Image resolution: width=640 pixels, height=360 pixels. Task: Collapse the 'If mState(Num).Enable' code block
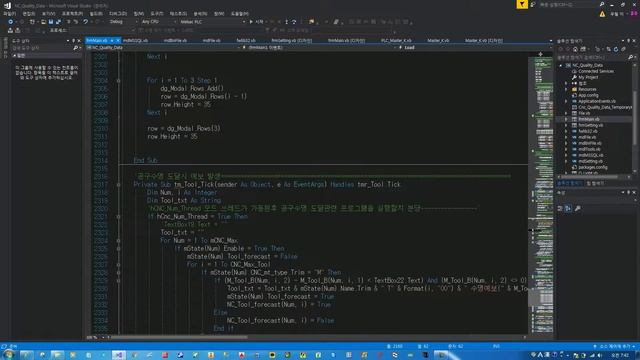[x=118, y=249]
